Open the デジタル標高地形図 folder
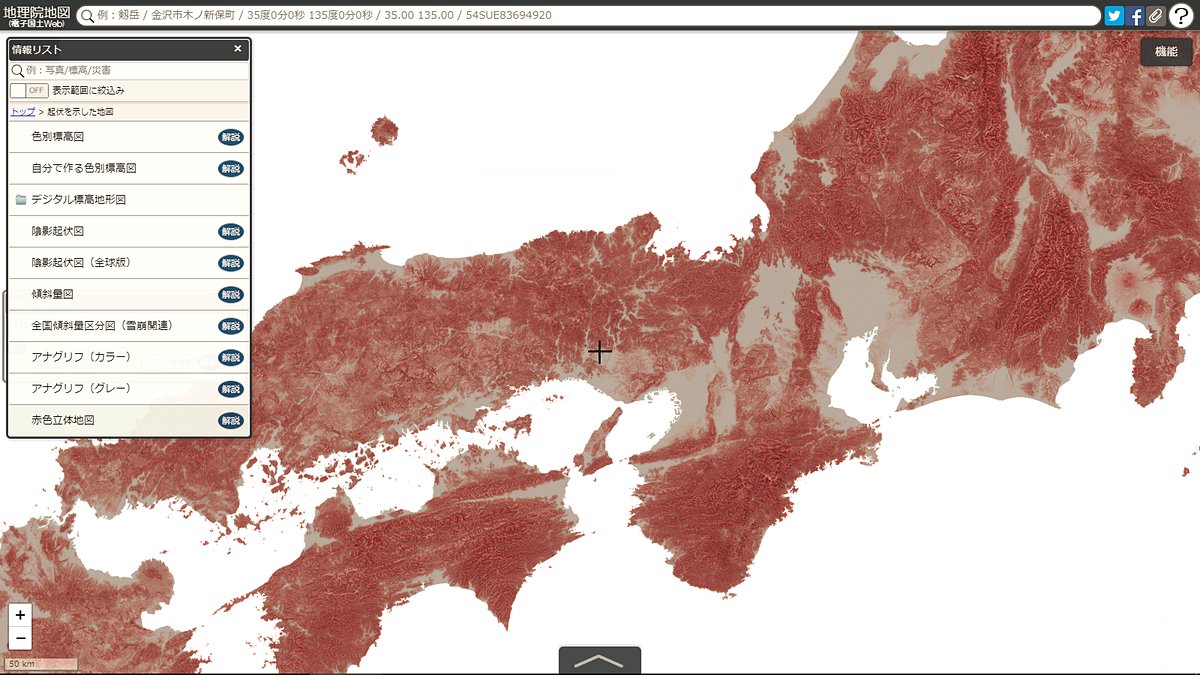Viewport: 1200px width, 675px height. click(129, 200)
